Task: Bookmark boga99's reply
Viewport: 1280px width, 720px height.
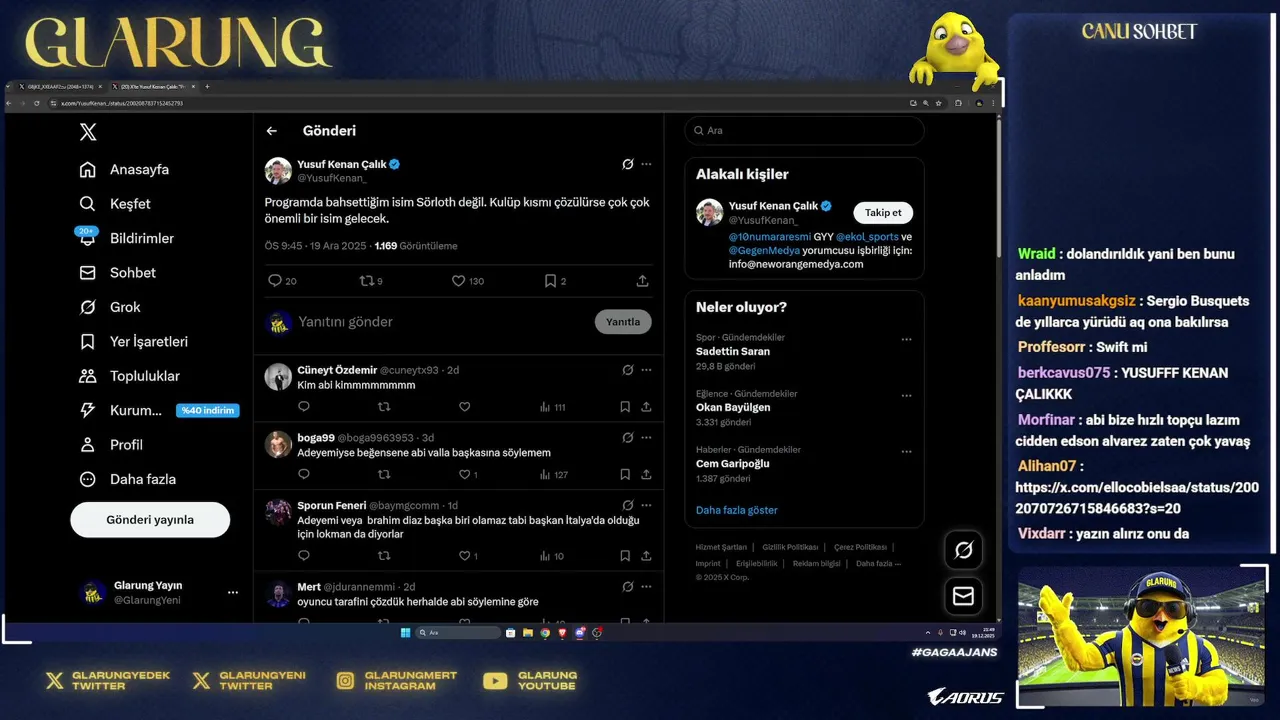Action: [625, 475]
